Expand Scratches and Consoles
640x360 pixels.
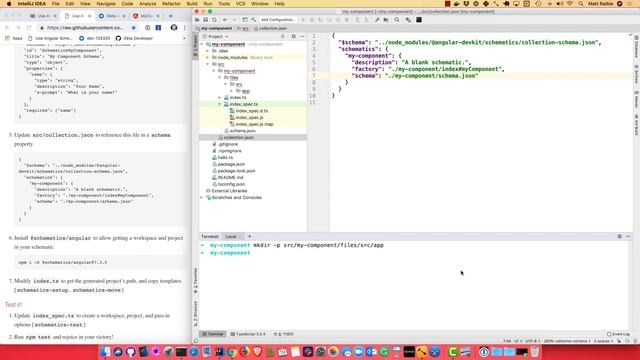coord(202,198)
